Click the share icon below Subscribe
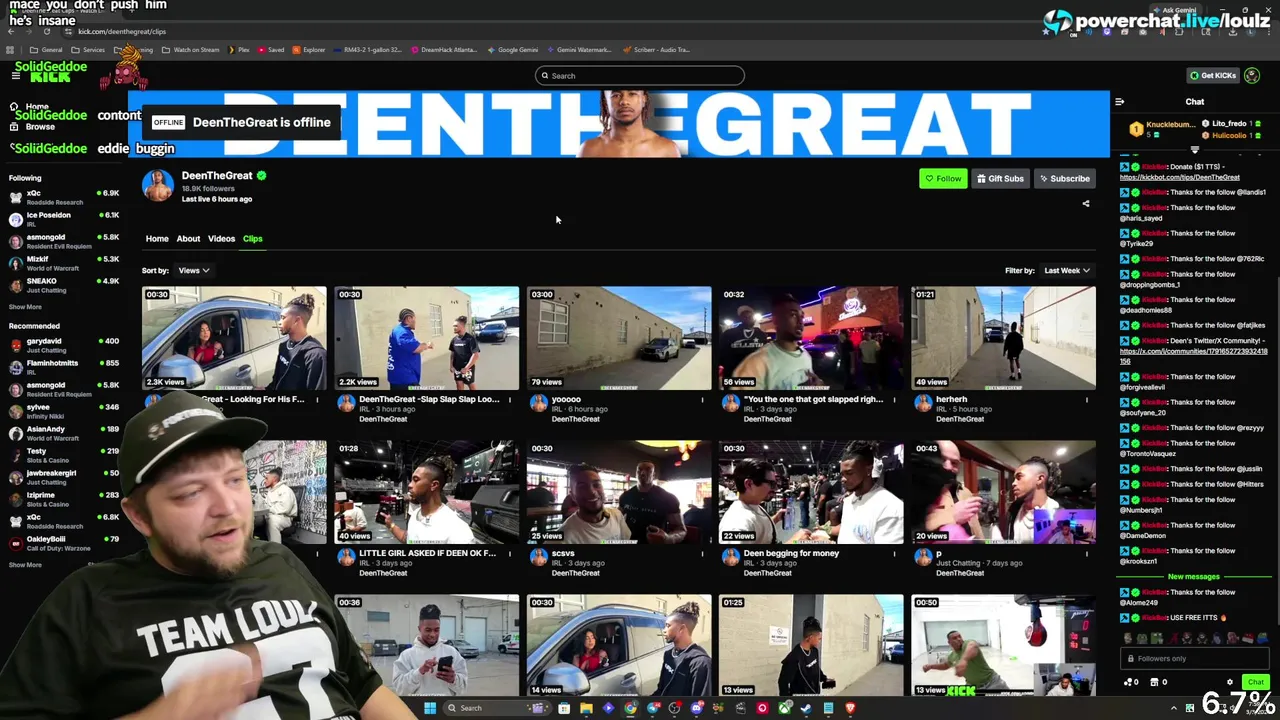 (1086, 204)
